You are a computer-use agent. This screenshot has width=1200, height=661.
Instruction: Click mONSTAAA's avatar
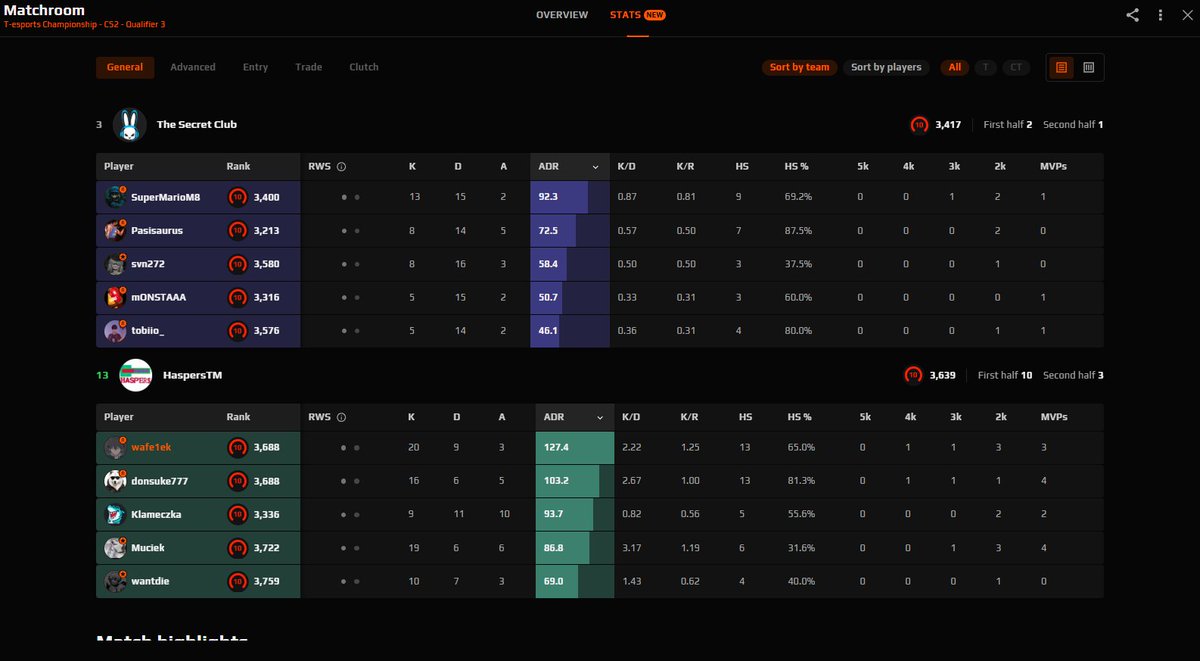pos(114,298)
